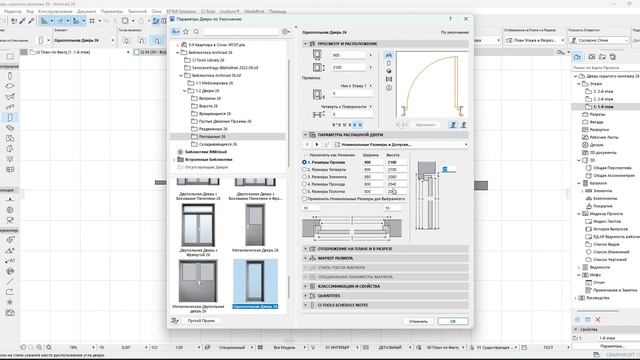This screenshot has height=360, width=640.
Task: Select 'Ворота 26' folder in tree
Action: pyautogui.click(x=209, y=106)
